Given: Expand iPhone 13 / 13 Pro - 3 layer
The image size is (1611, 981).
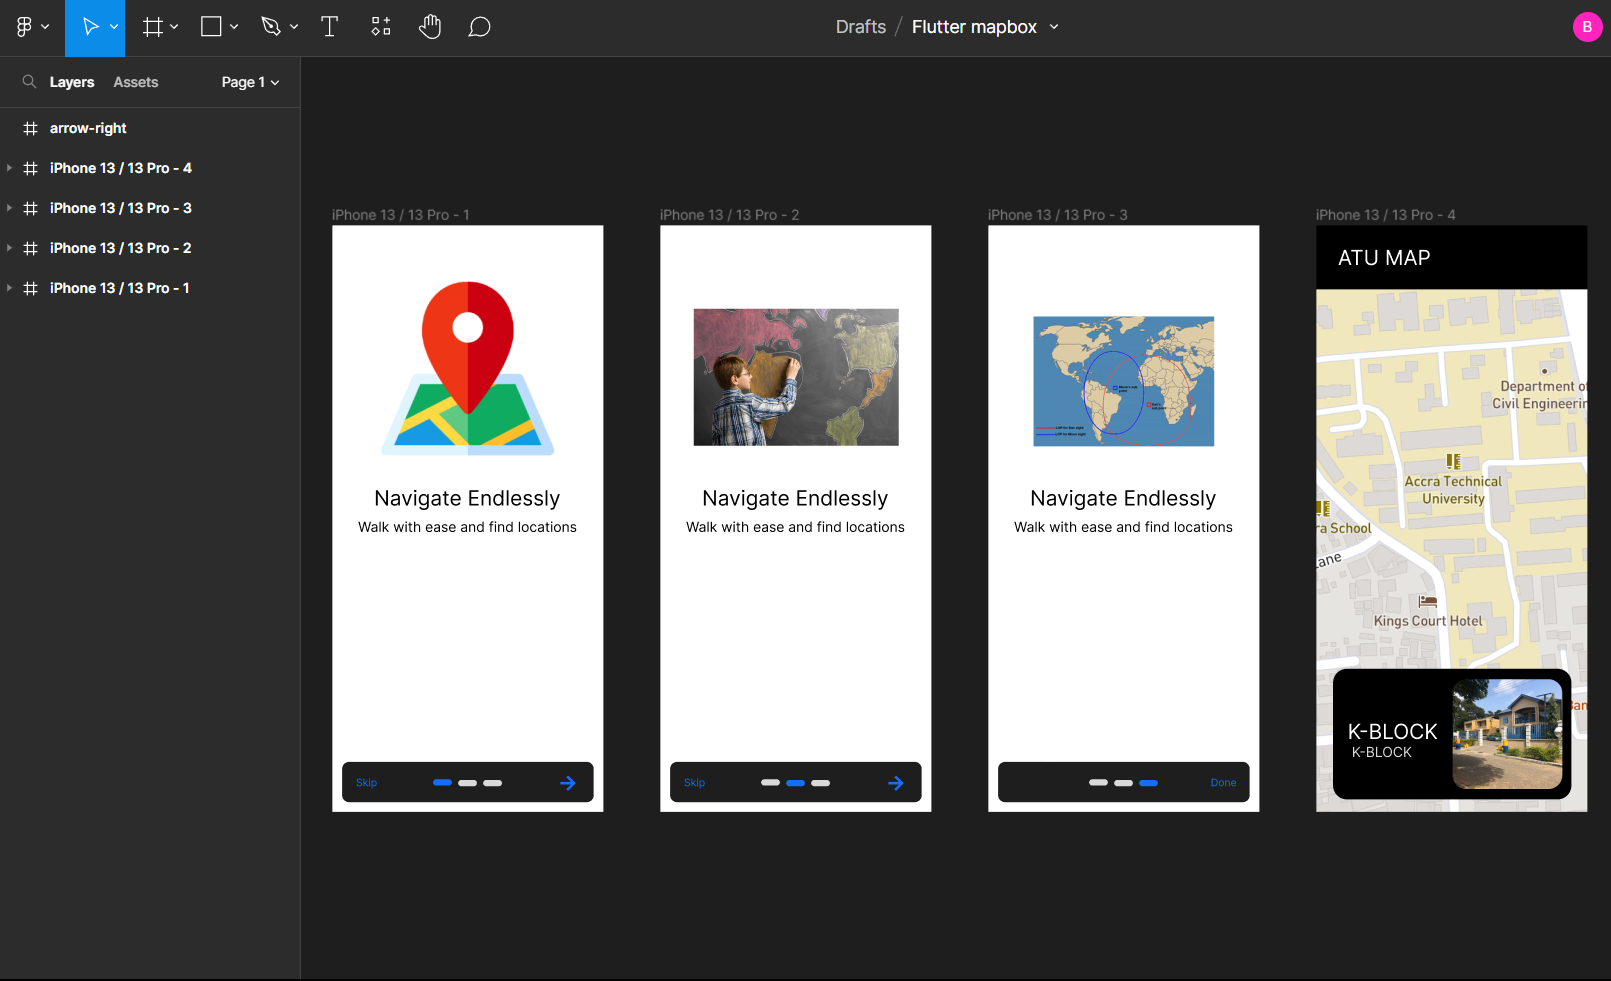Looking at the screenshot, I should tap(9, 208).
